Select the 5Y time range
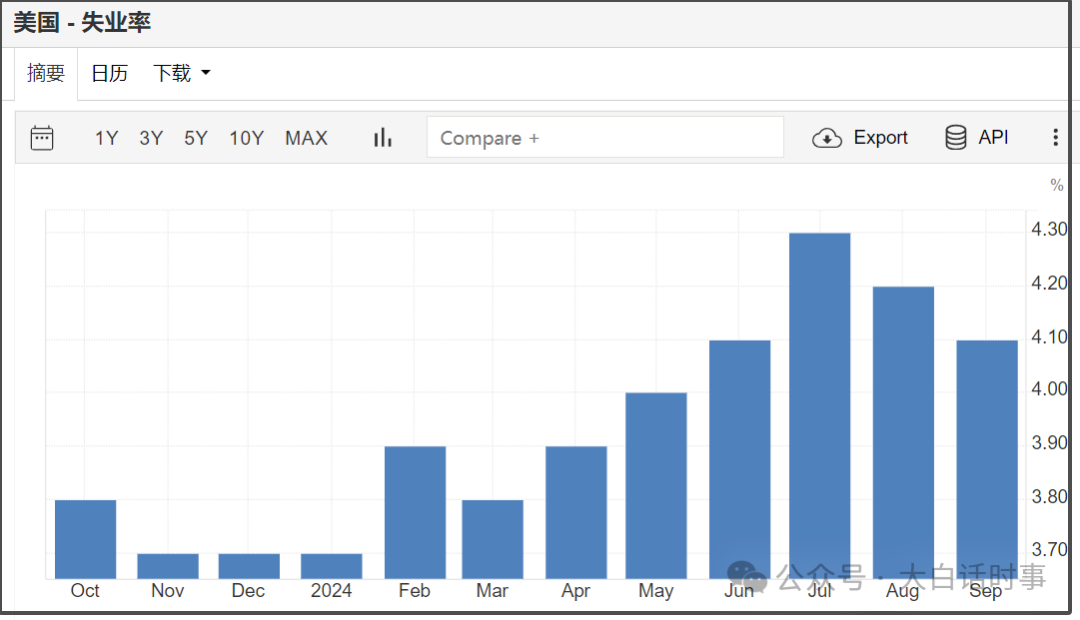The height and width of the screenshot is (620, 1080). click(x=196, y=138)
